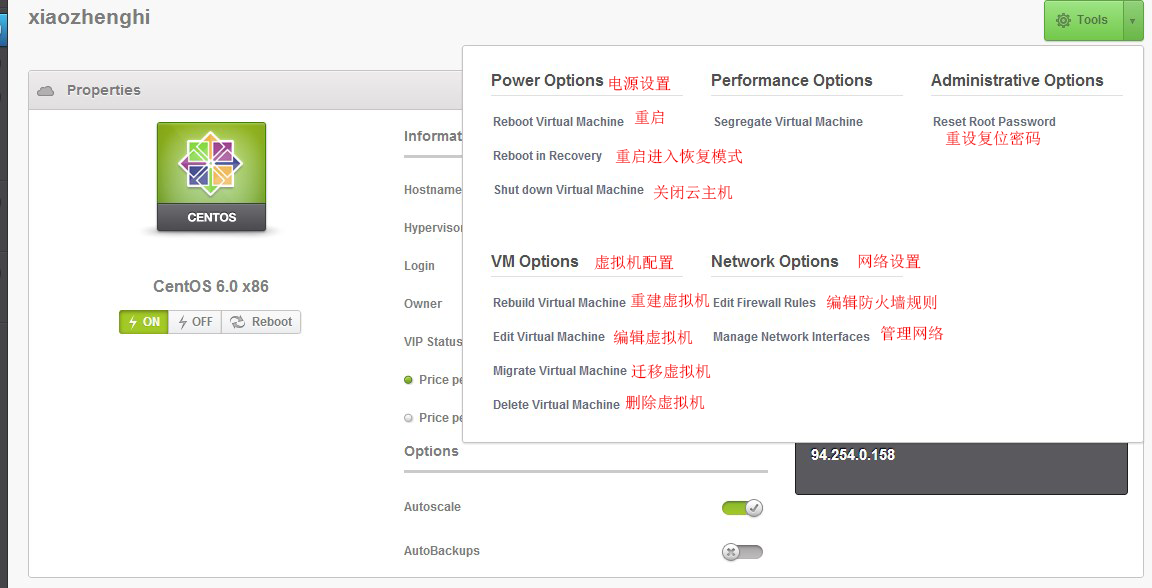Open Edit Firewall Rules
1152x588 pixels.
pyautogui.click(x=764, y=303)
